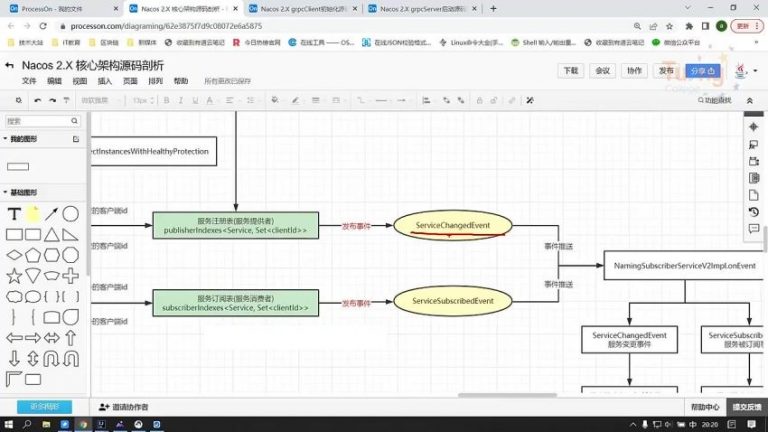768x432 pixels.
Task: Collapse the 基础图形 shapes section
Action: coord(5,192)
